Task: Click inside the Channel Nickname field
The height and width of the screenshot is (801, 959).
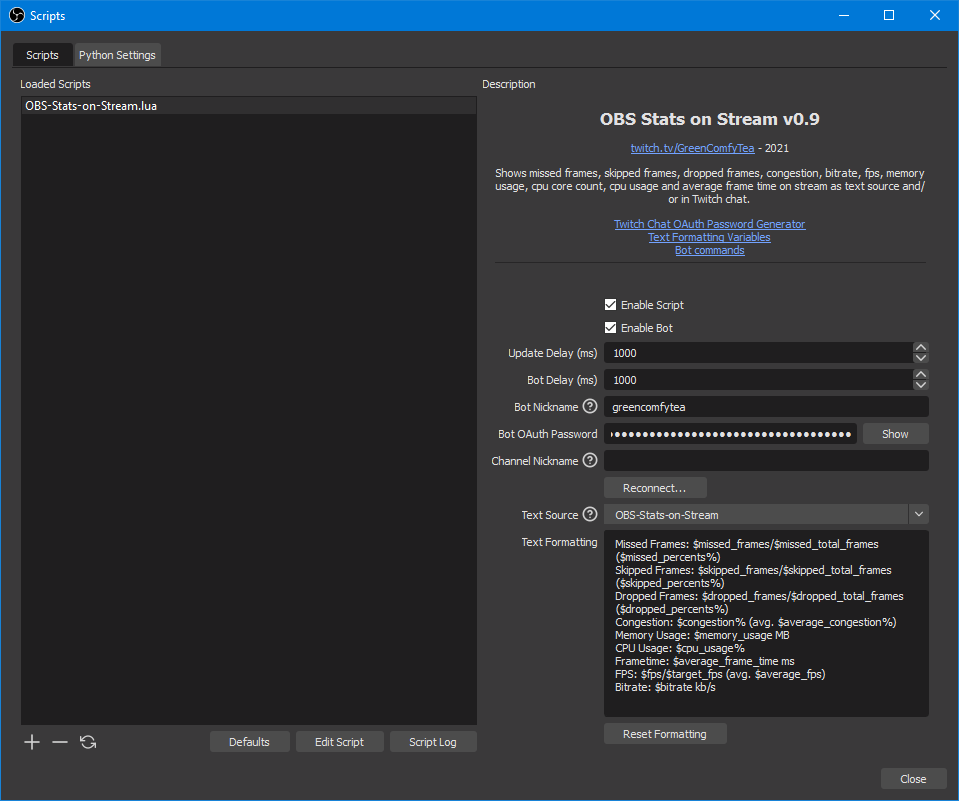Action: pyautogui.click(x=766, y=460)
